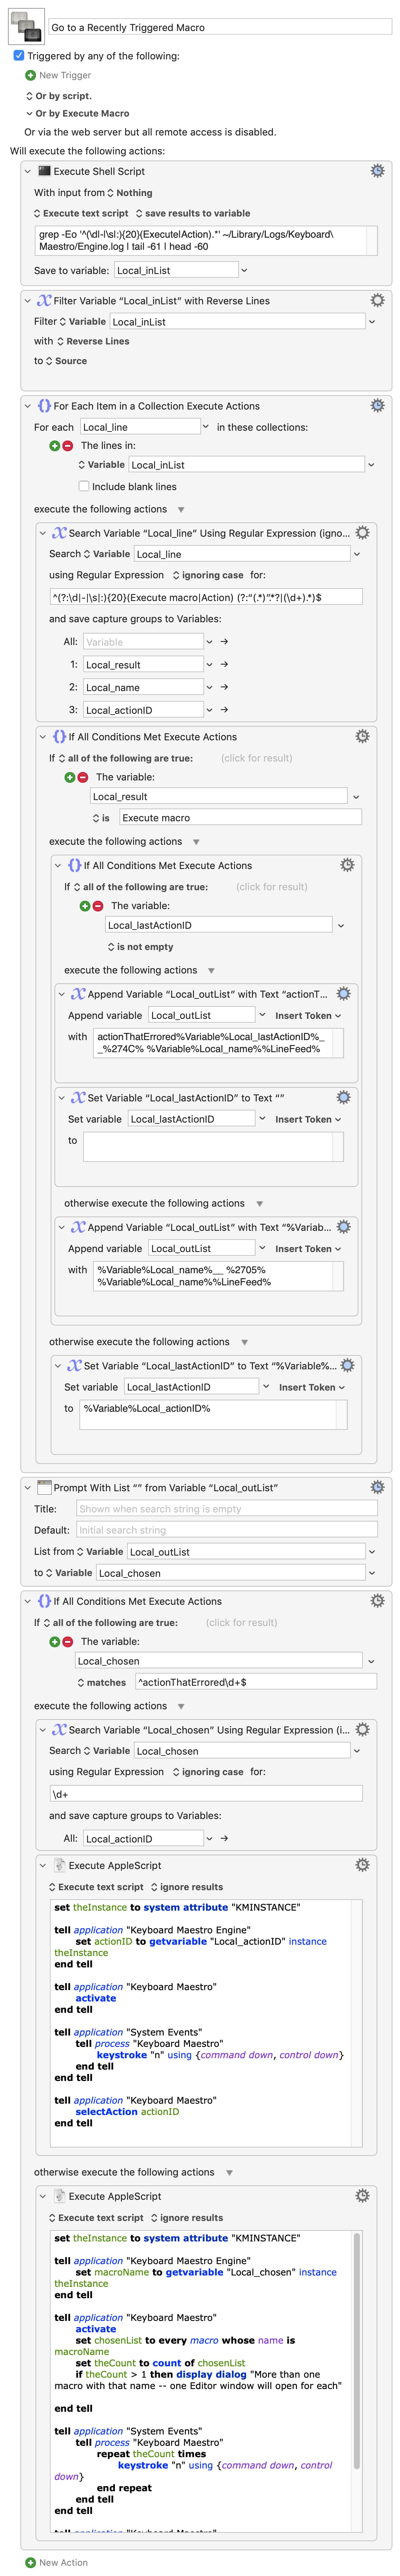Toggle "Triggered by any of the following" checkbox
Screen dimensions: 400x2576
(19, 56)
